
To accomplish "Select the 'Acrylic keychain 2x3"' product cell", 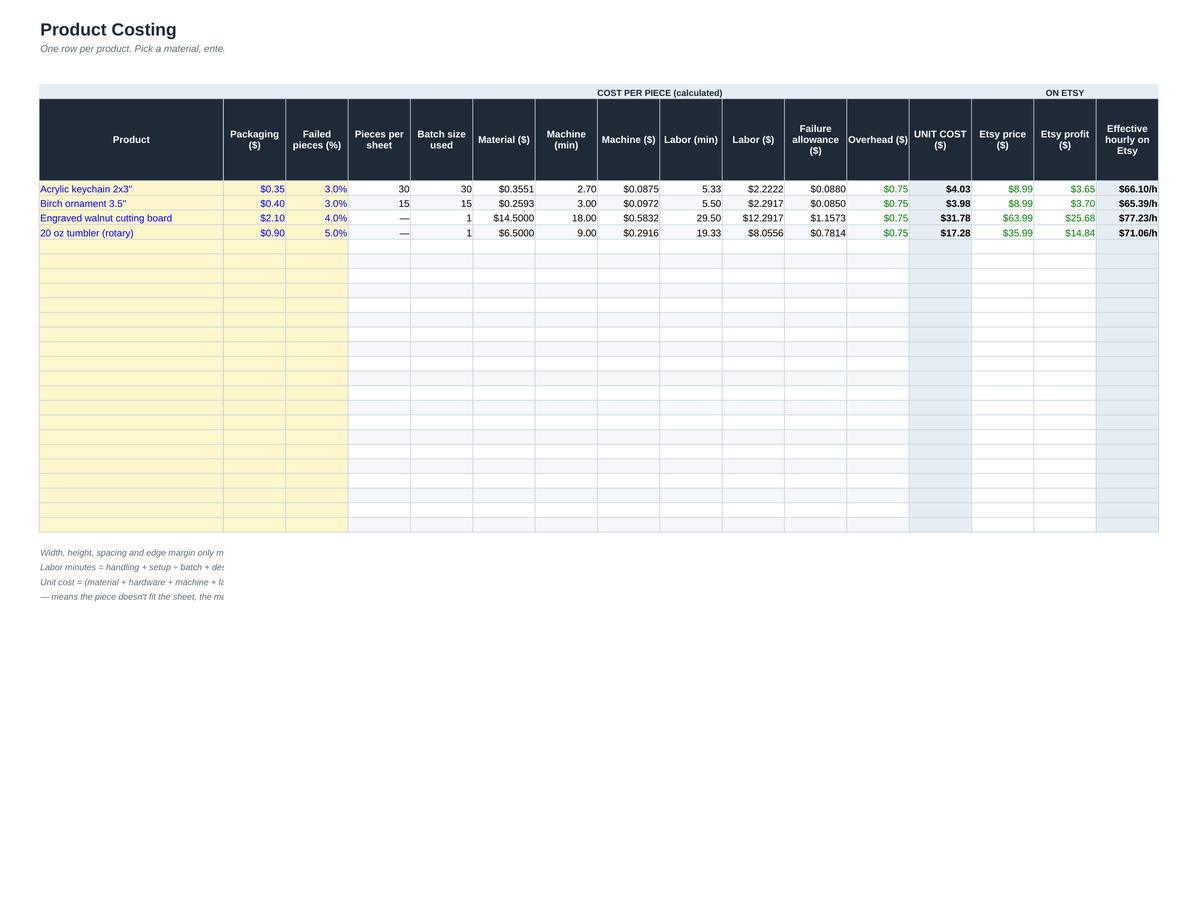I will [x=131, y=189].
